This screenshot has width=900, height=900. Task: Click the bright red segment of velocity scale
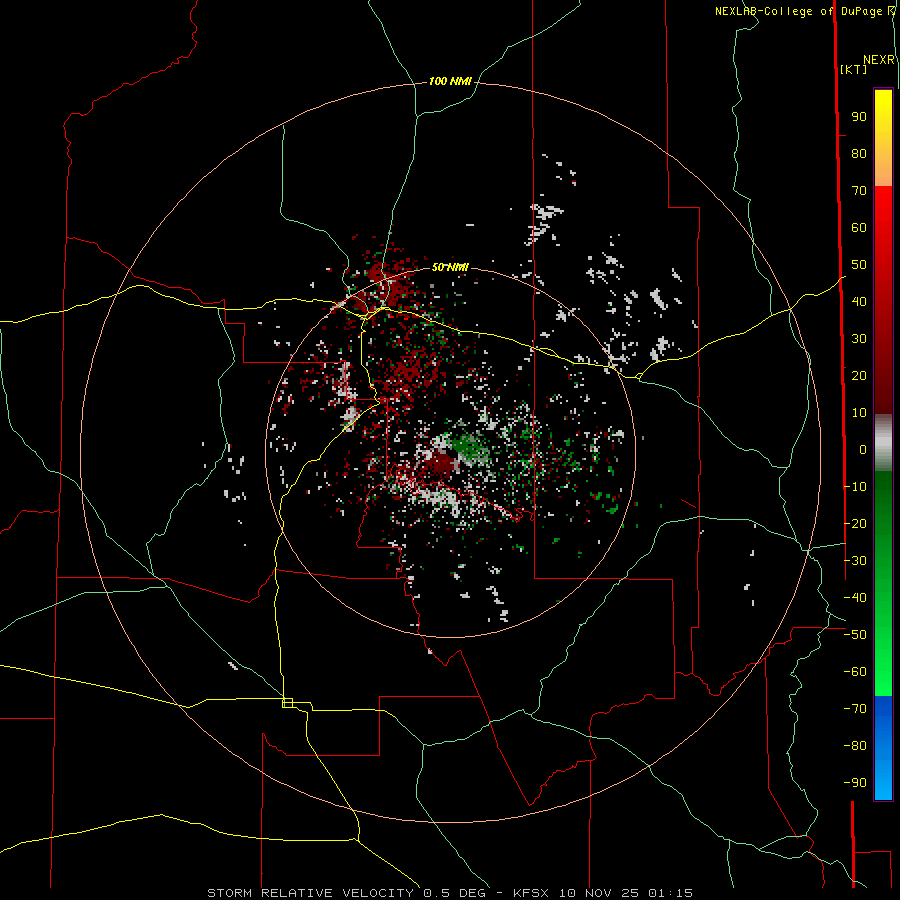(883, 210)
